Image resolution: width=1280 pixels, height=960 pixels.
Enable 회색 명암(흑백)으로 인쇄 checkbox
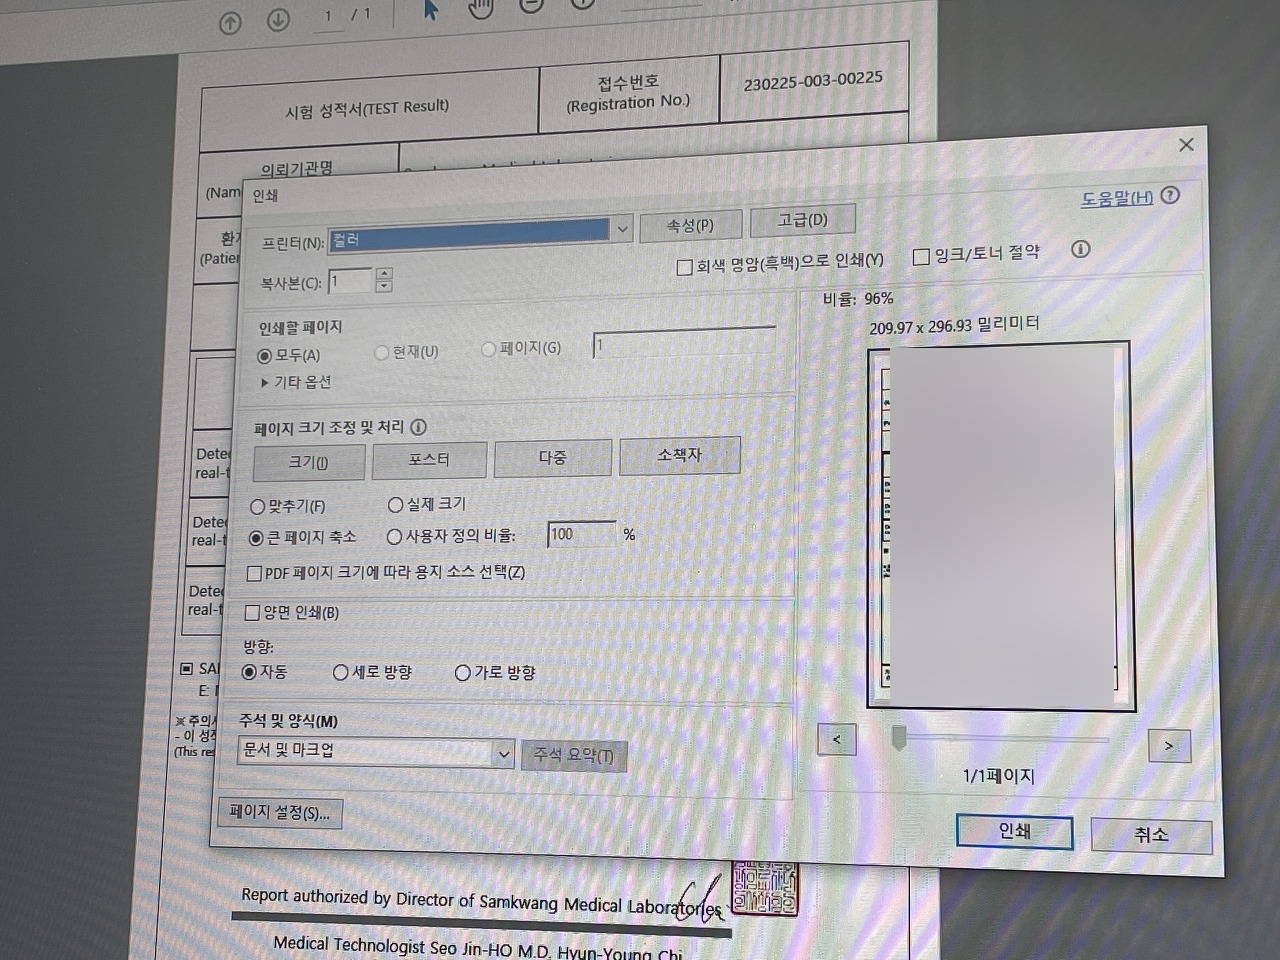pos(684,267)
